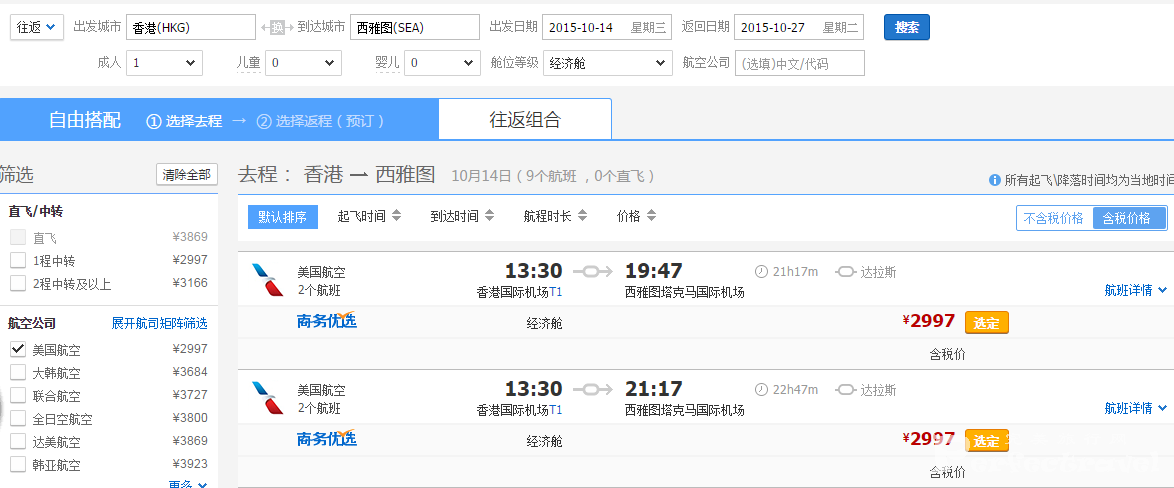The width and height of the screenshot is (1174, 488).
Task: Expand 航班详情 for the 19:47 arrival flight
Action: [x=1136, y=290]
